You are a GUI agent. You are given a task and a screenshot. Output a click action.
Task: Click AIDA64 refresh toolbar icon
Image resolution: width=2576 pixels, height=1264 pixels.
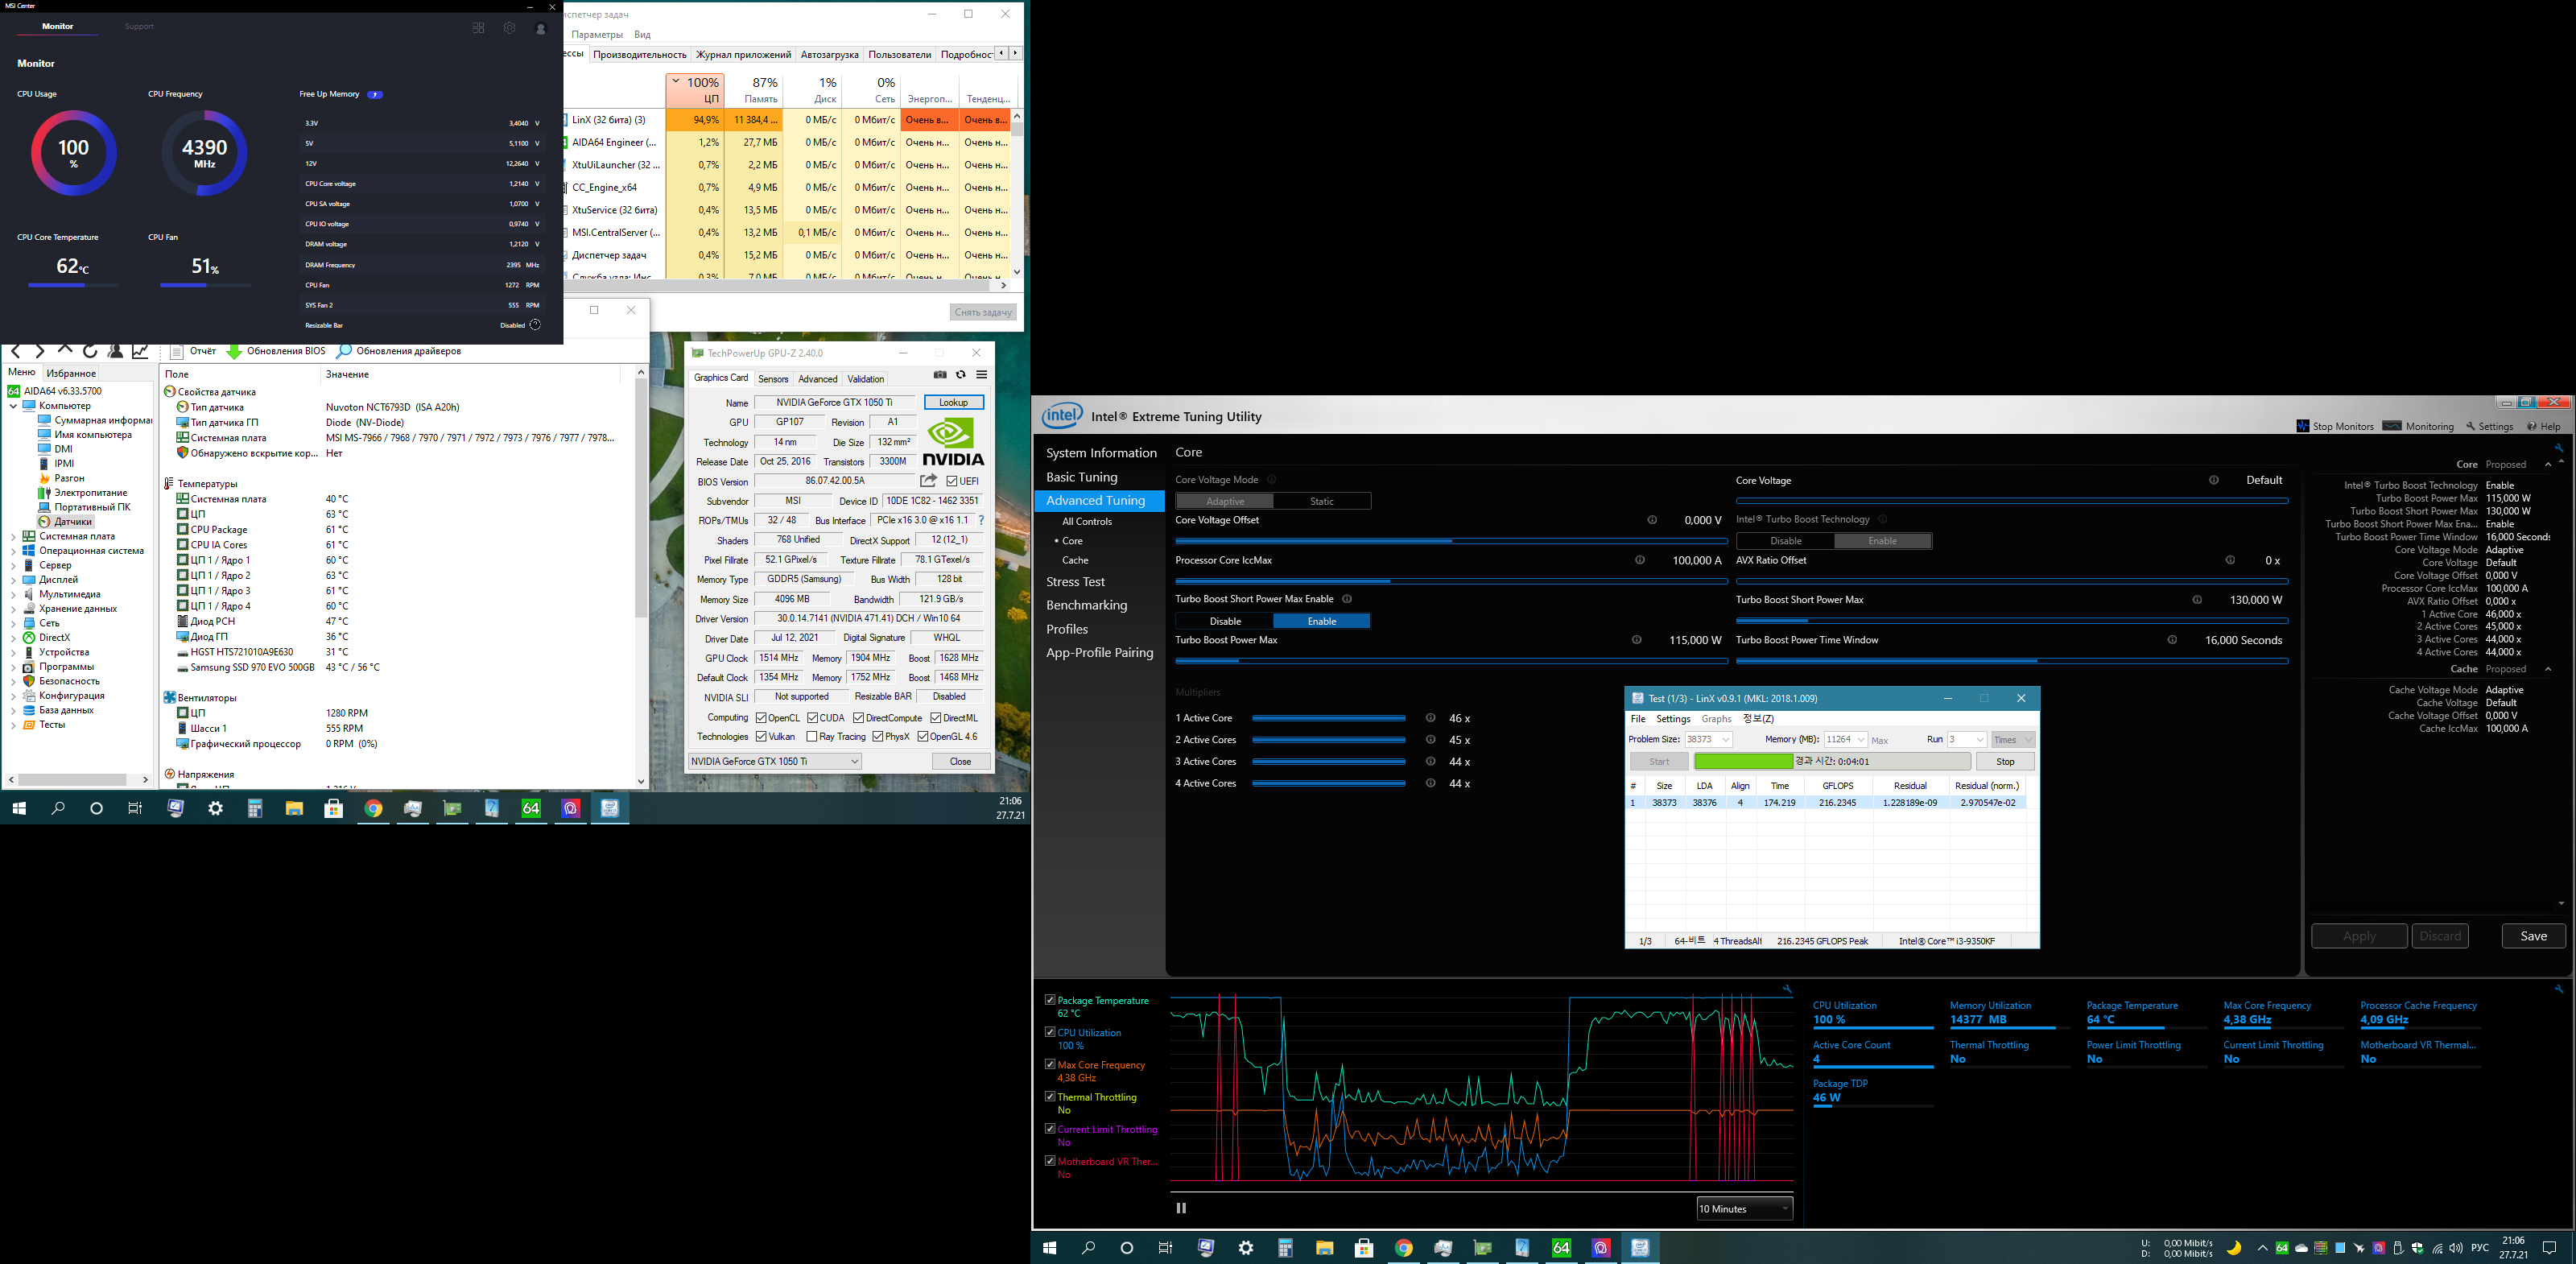tap(90, 351)
